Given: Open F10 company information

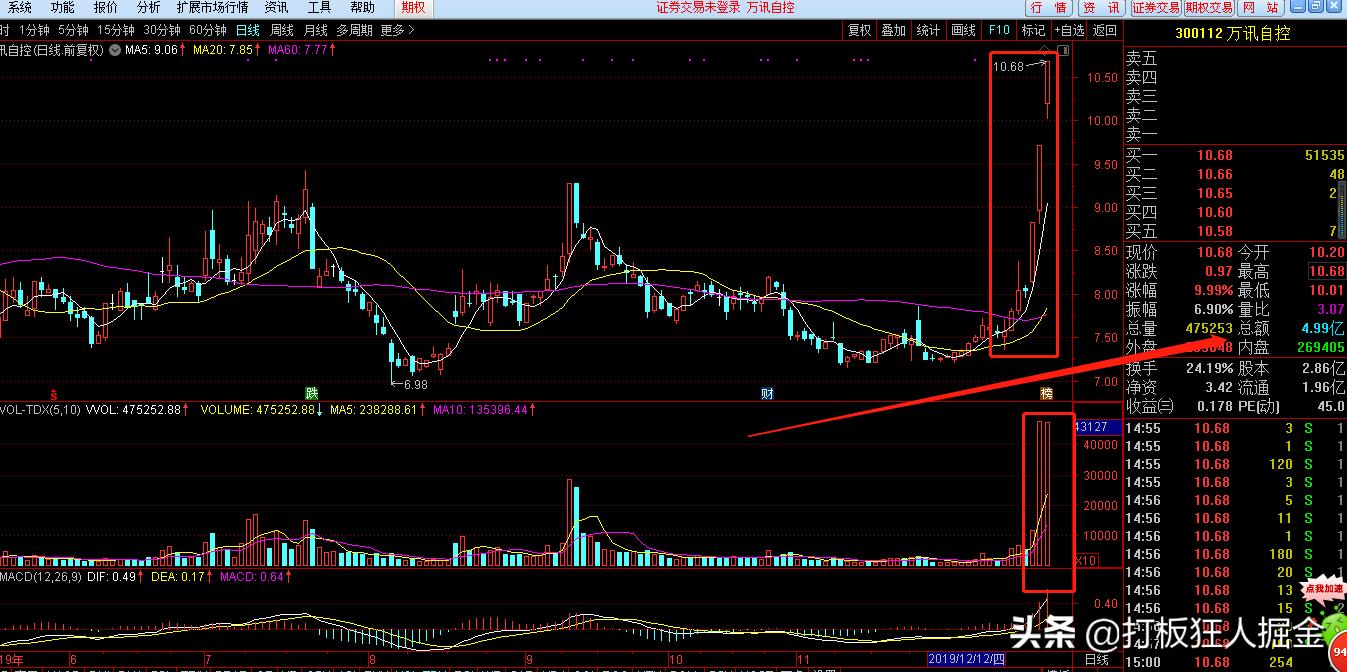Looking at the screenshot, I should pyautogui.click(x=998, y=30).
